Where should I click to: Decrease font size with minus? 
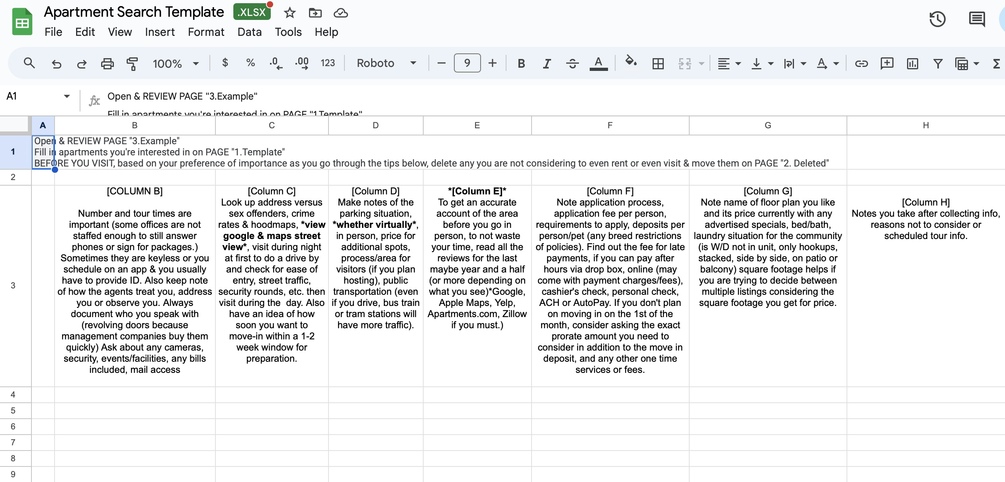[441, 63]
